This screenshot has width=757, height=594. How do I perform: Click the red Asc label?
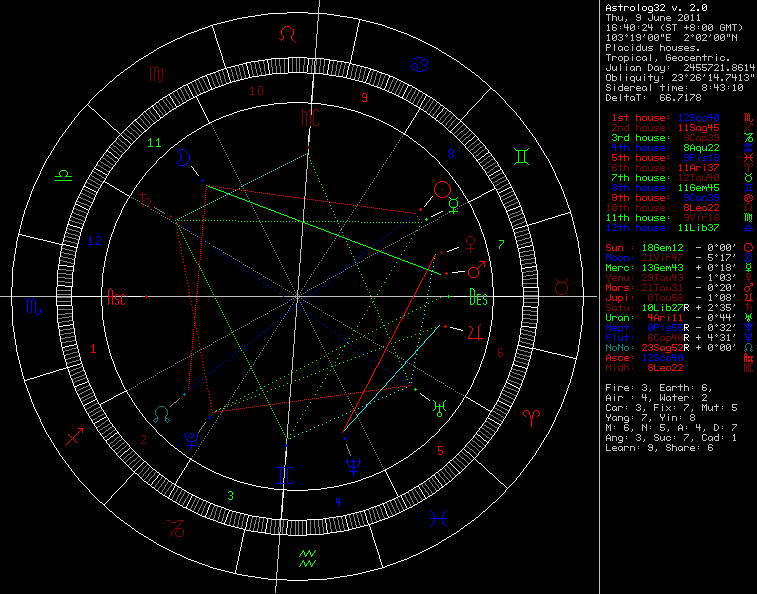117,296
